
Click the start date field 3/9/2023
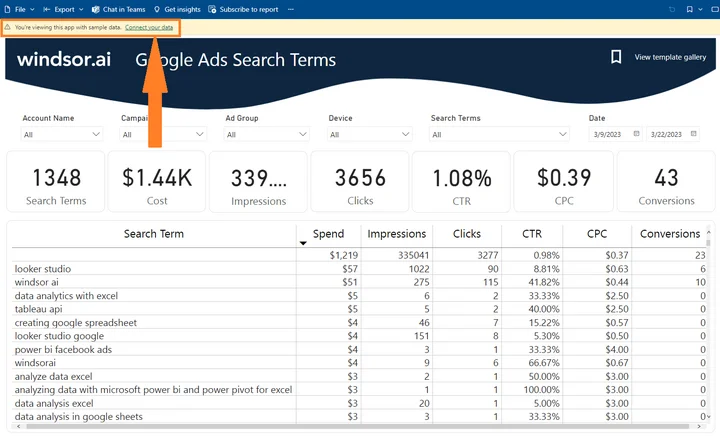tap(608, 134)
